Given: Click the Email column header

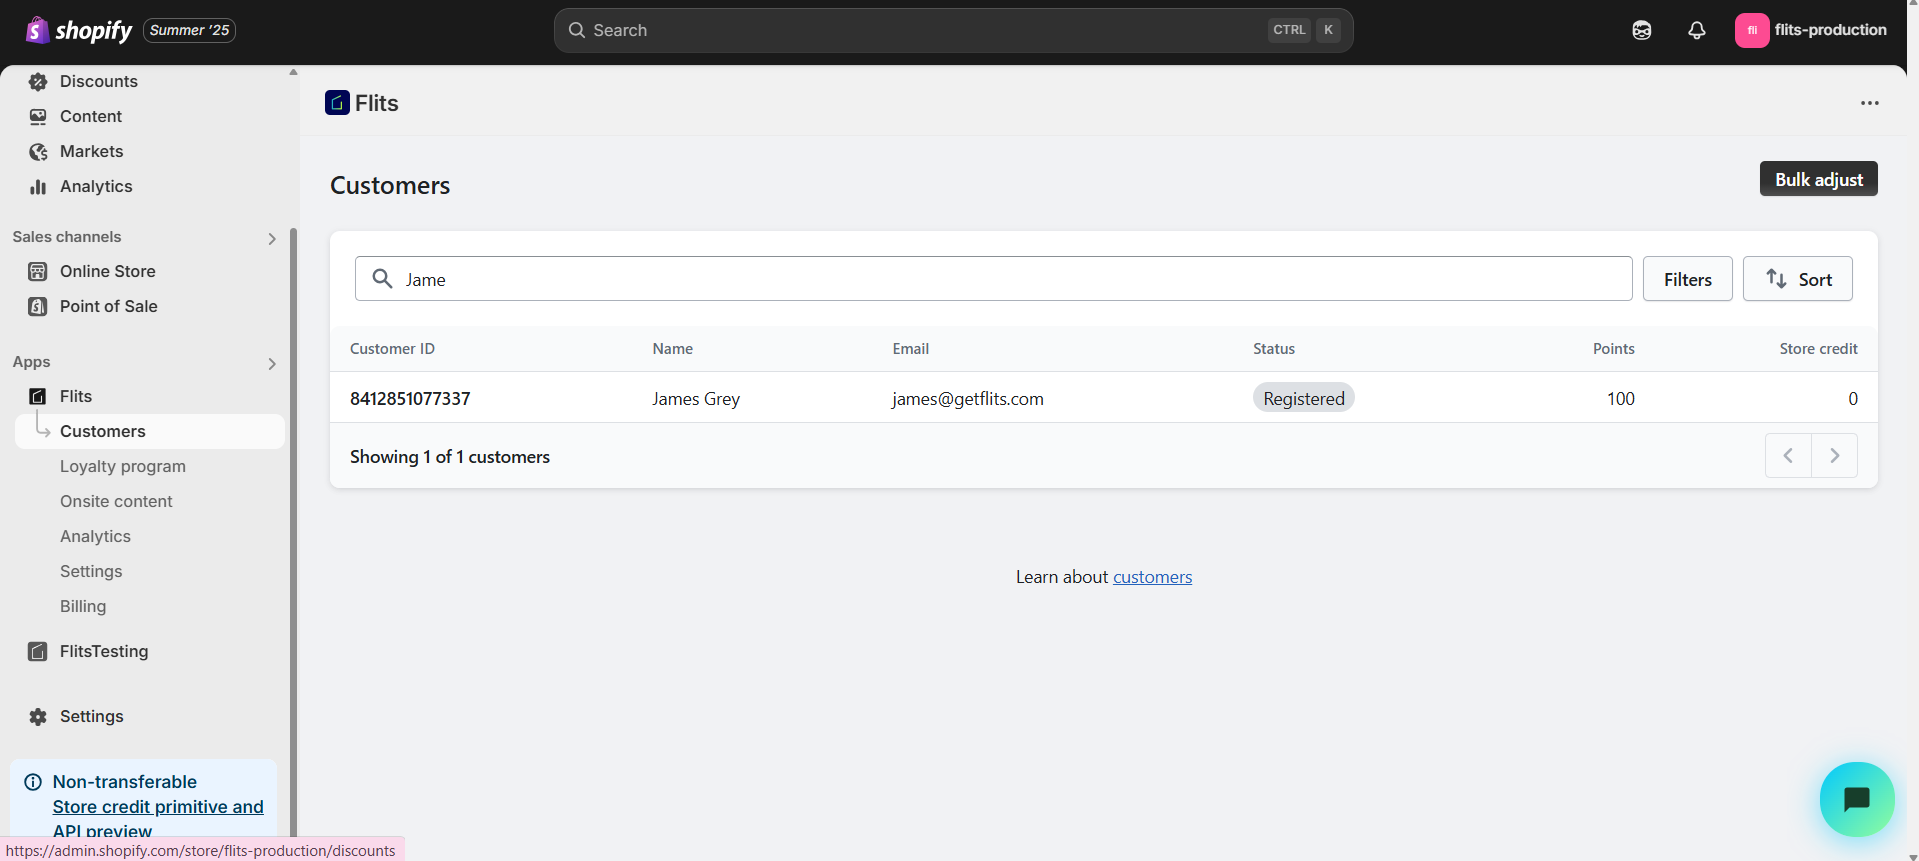Looking at the screenshot, I should pyautogui.click(x=911, y=349).
